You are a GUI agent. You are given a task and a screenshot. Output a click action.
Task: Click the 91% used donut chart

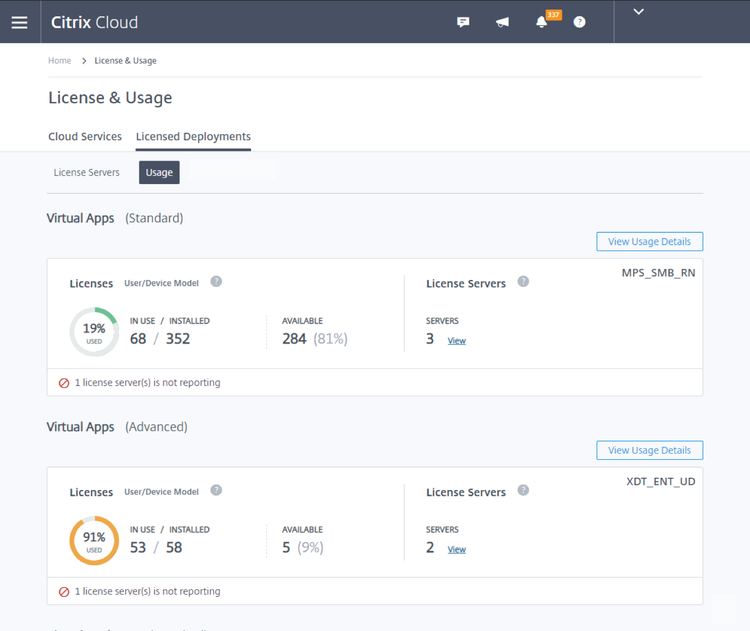coord(94,541)
